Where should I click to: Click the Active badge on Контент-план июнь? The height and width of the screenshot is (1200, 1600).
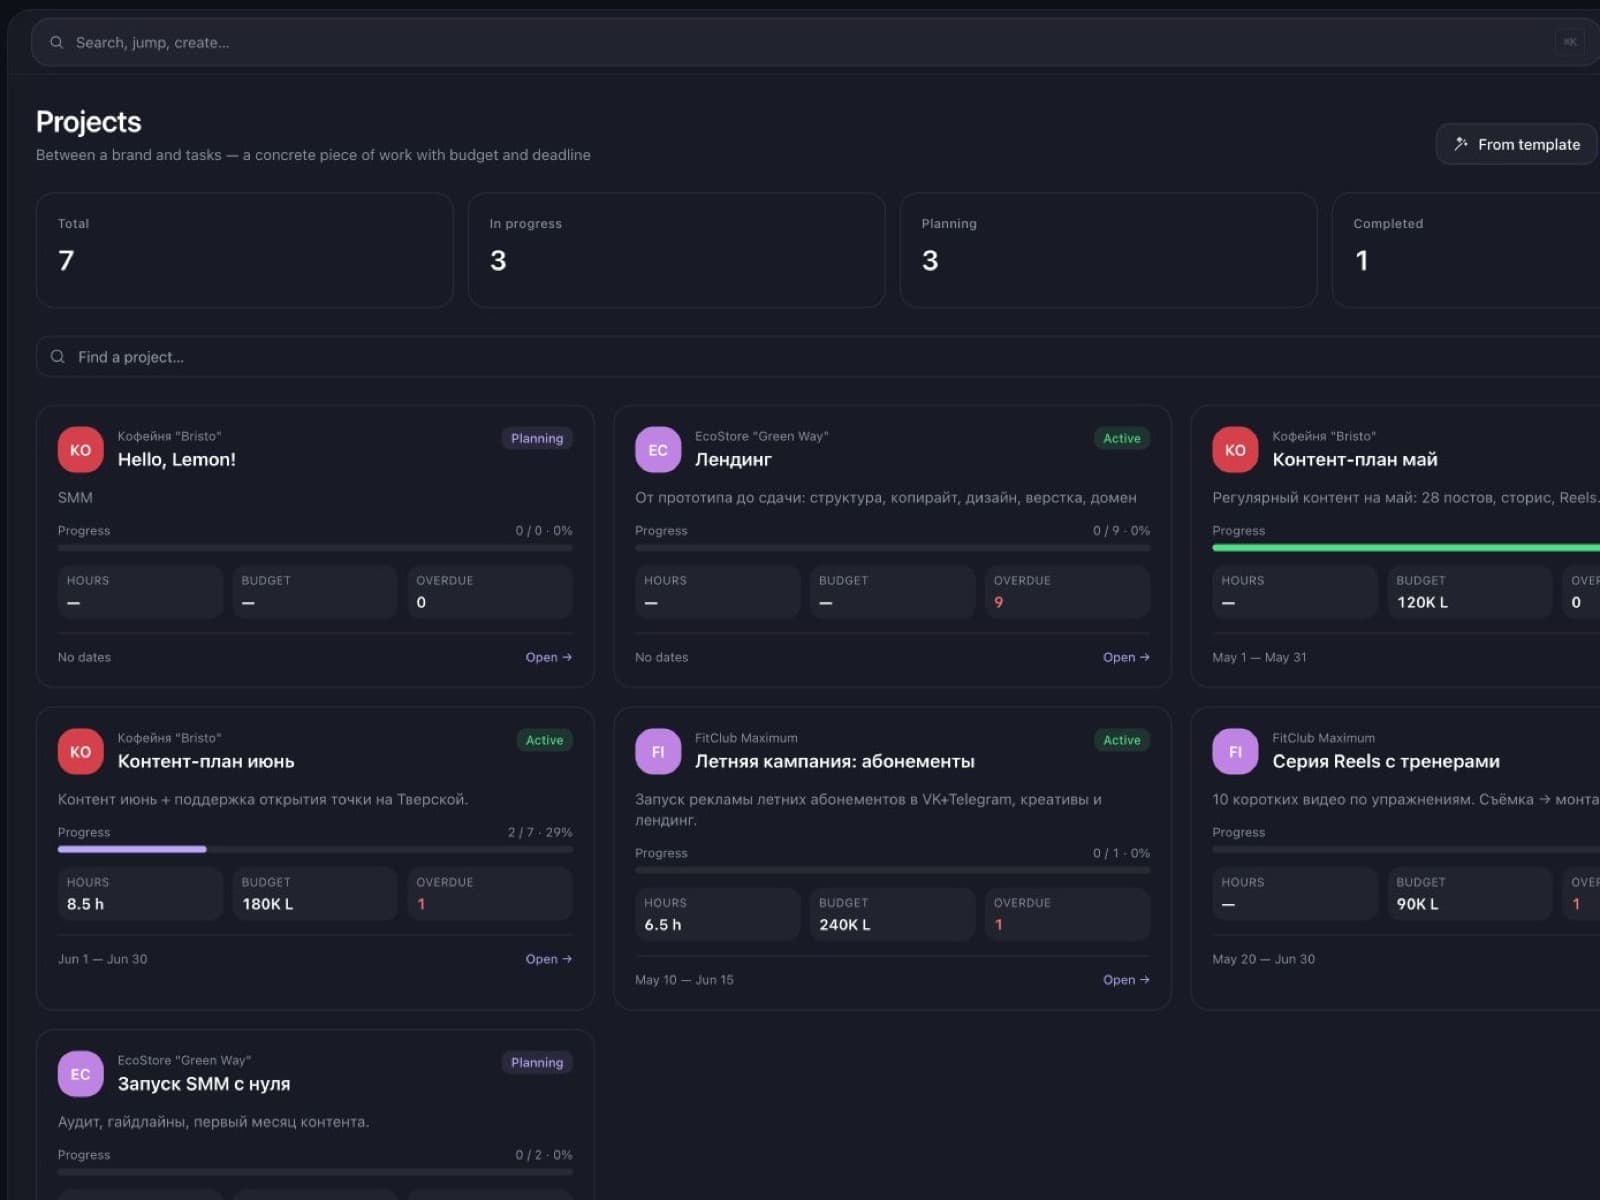tap(544, 740)
